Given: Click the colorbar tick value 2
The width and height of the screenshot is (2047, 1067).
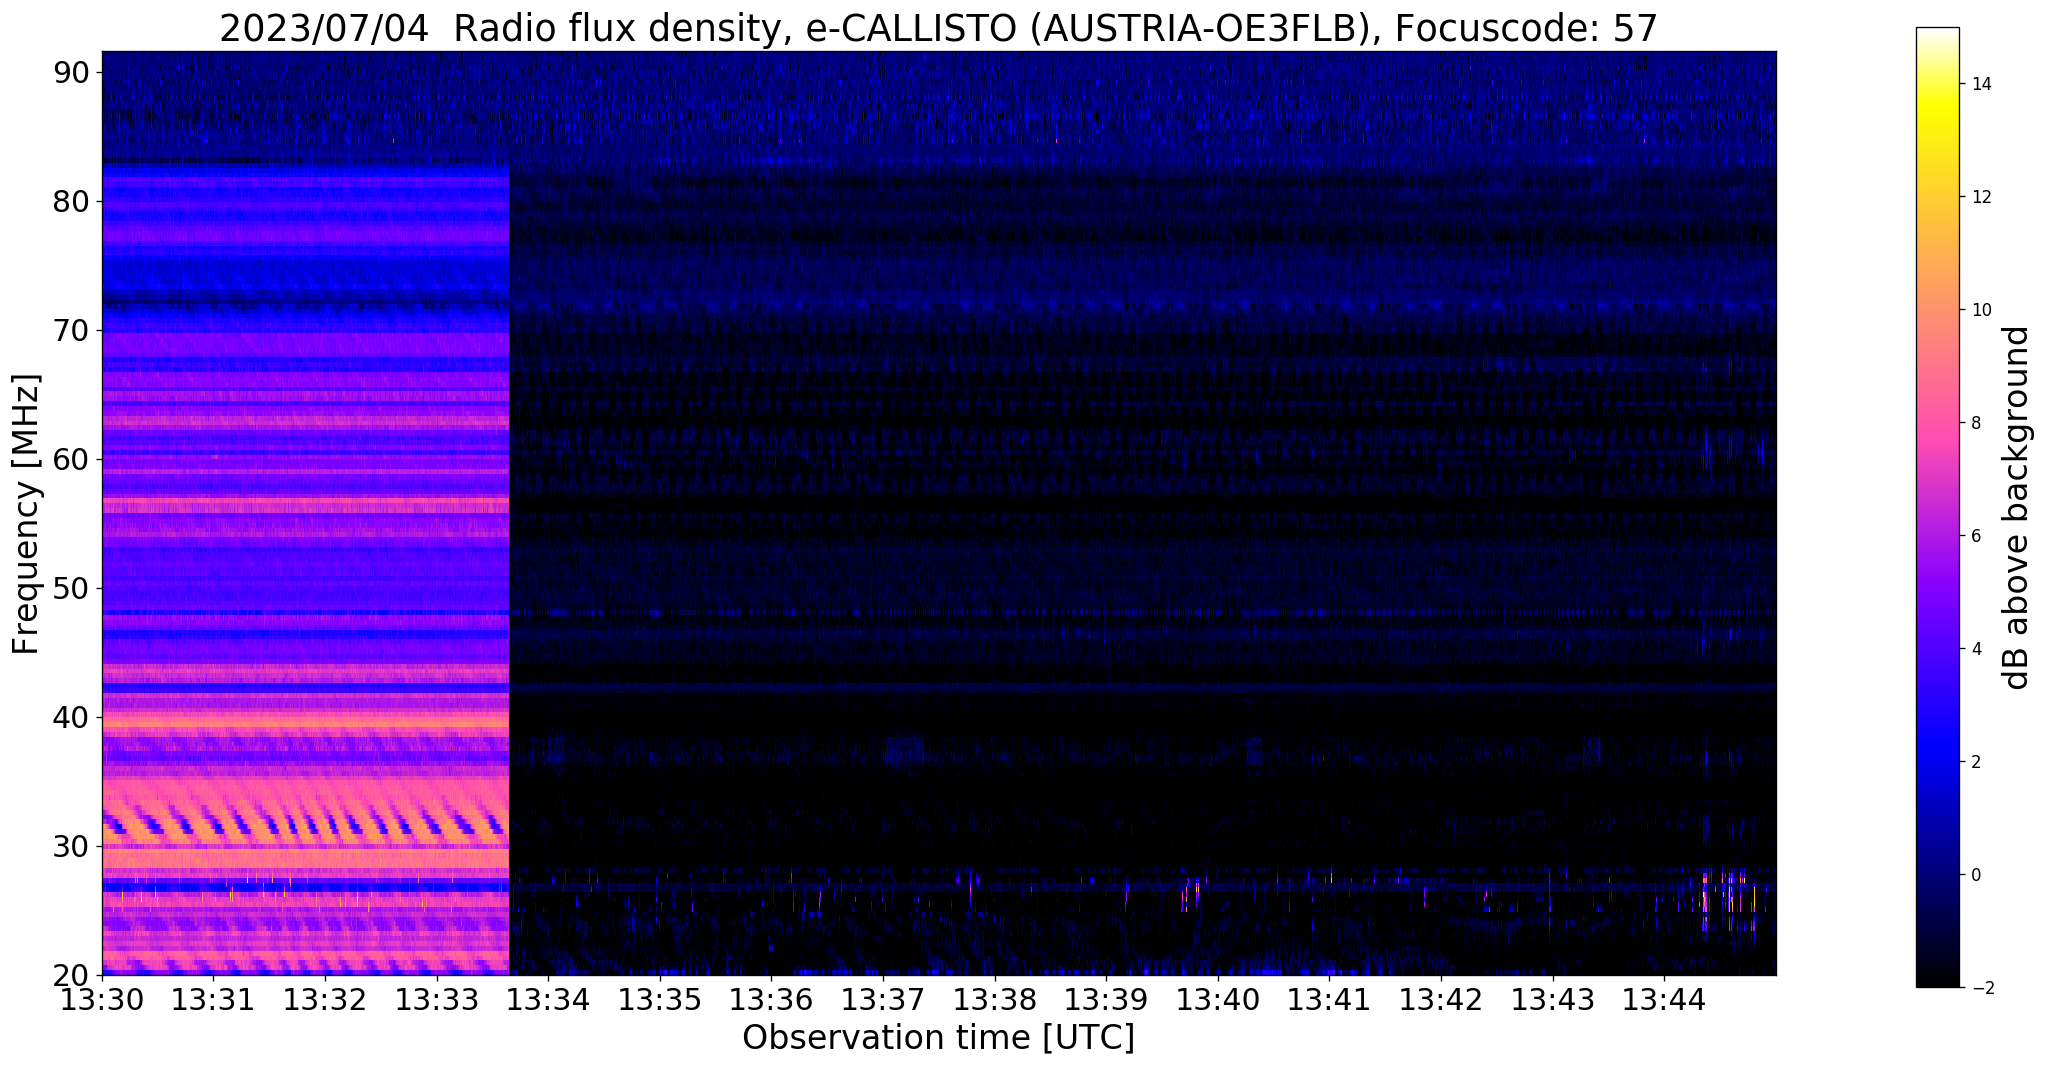Looking at the screenshot, I should pos(1975,762).
